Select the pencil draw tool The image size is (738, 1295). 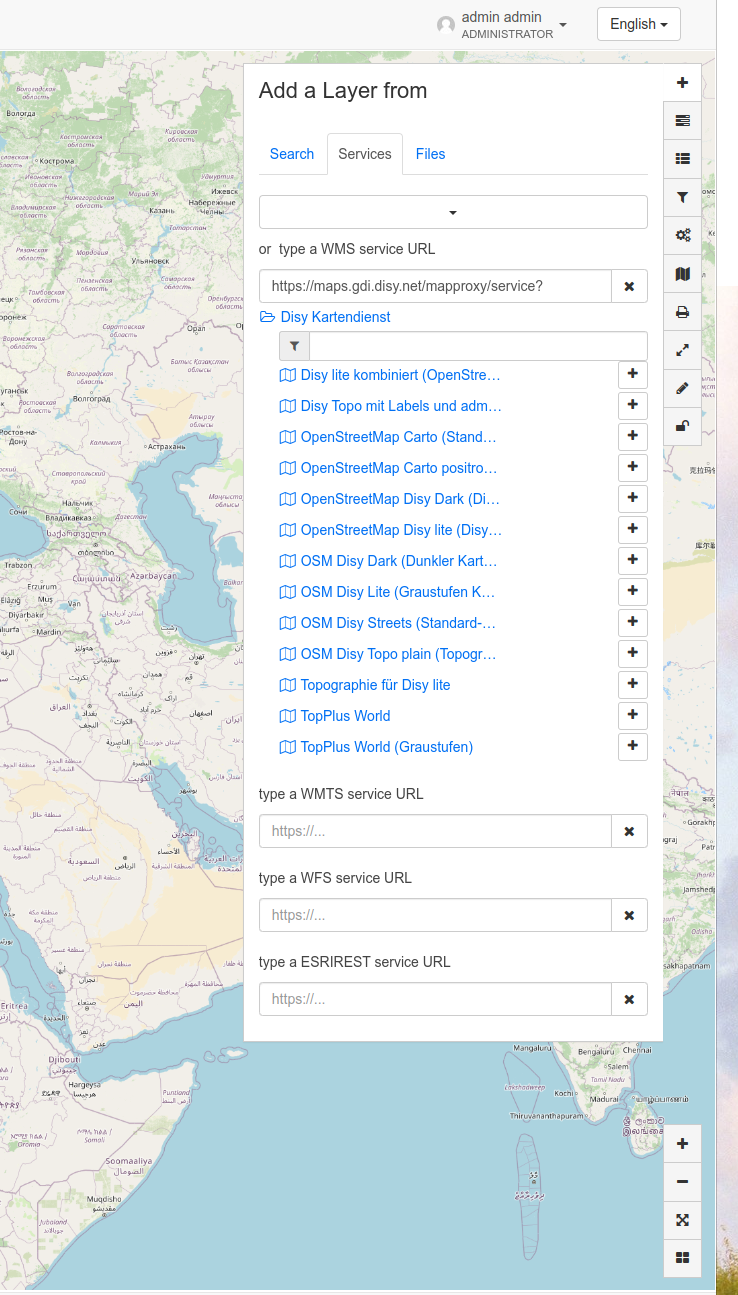682,388
